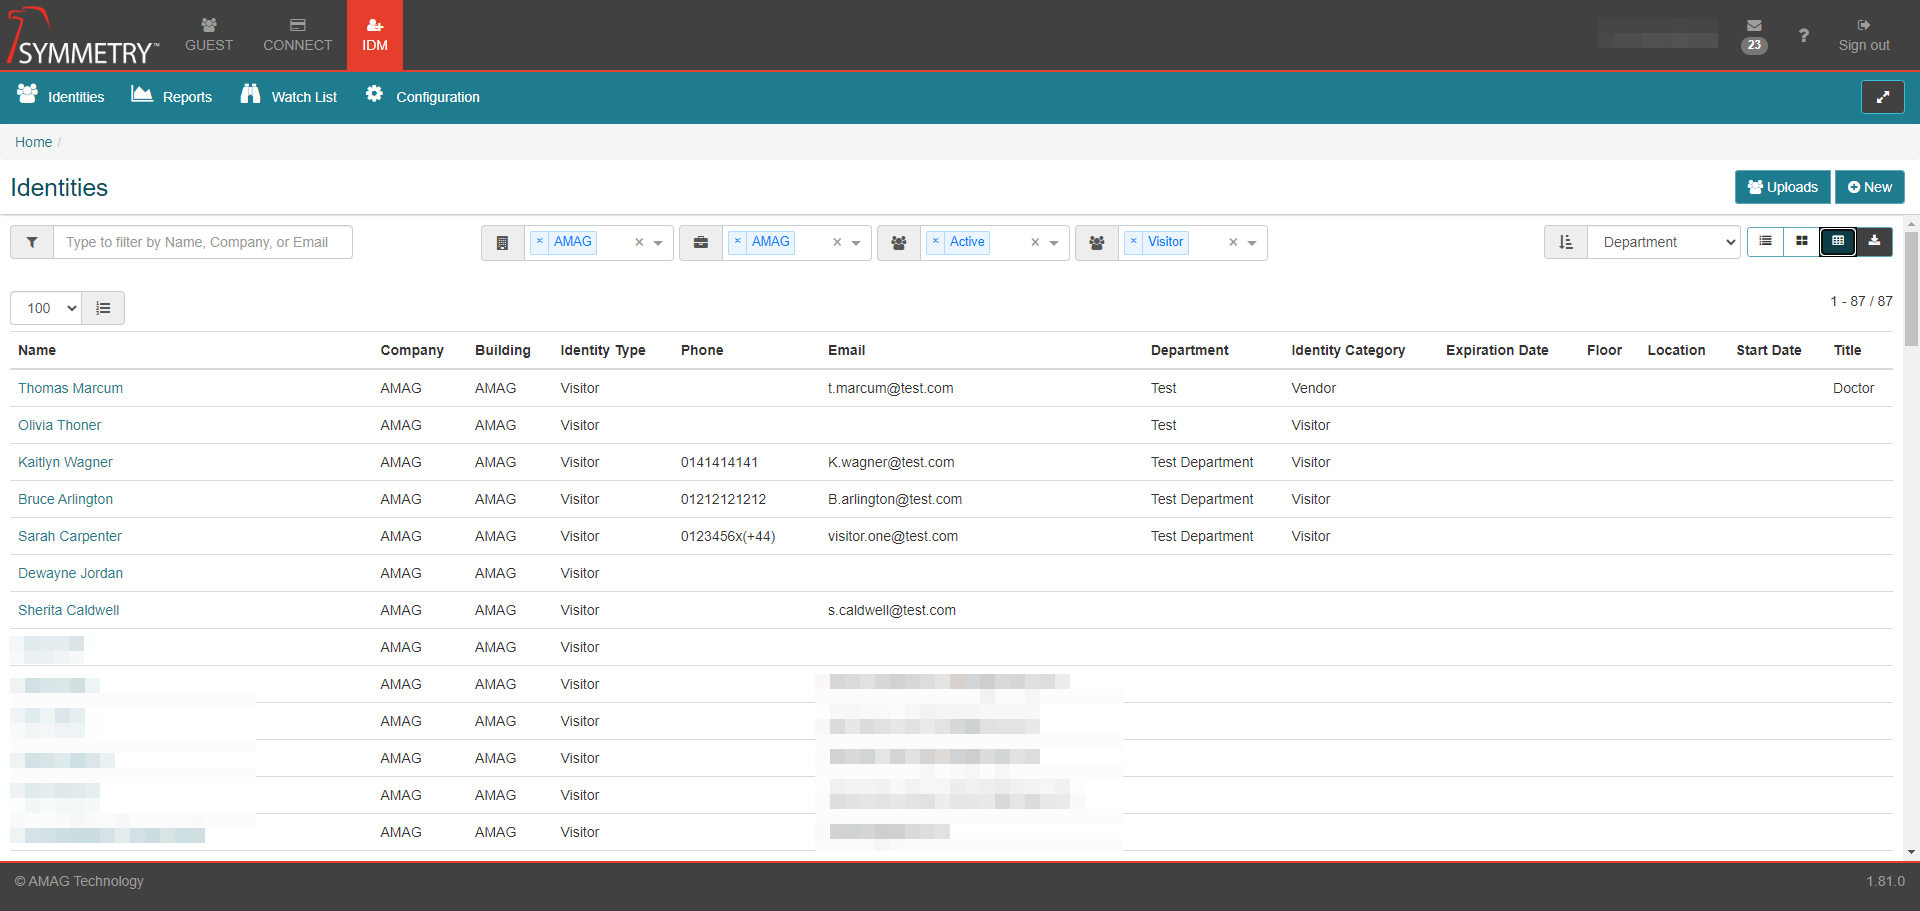Download the identities export
The image size is (1920, 911).
click(x=1874, y=241)
